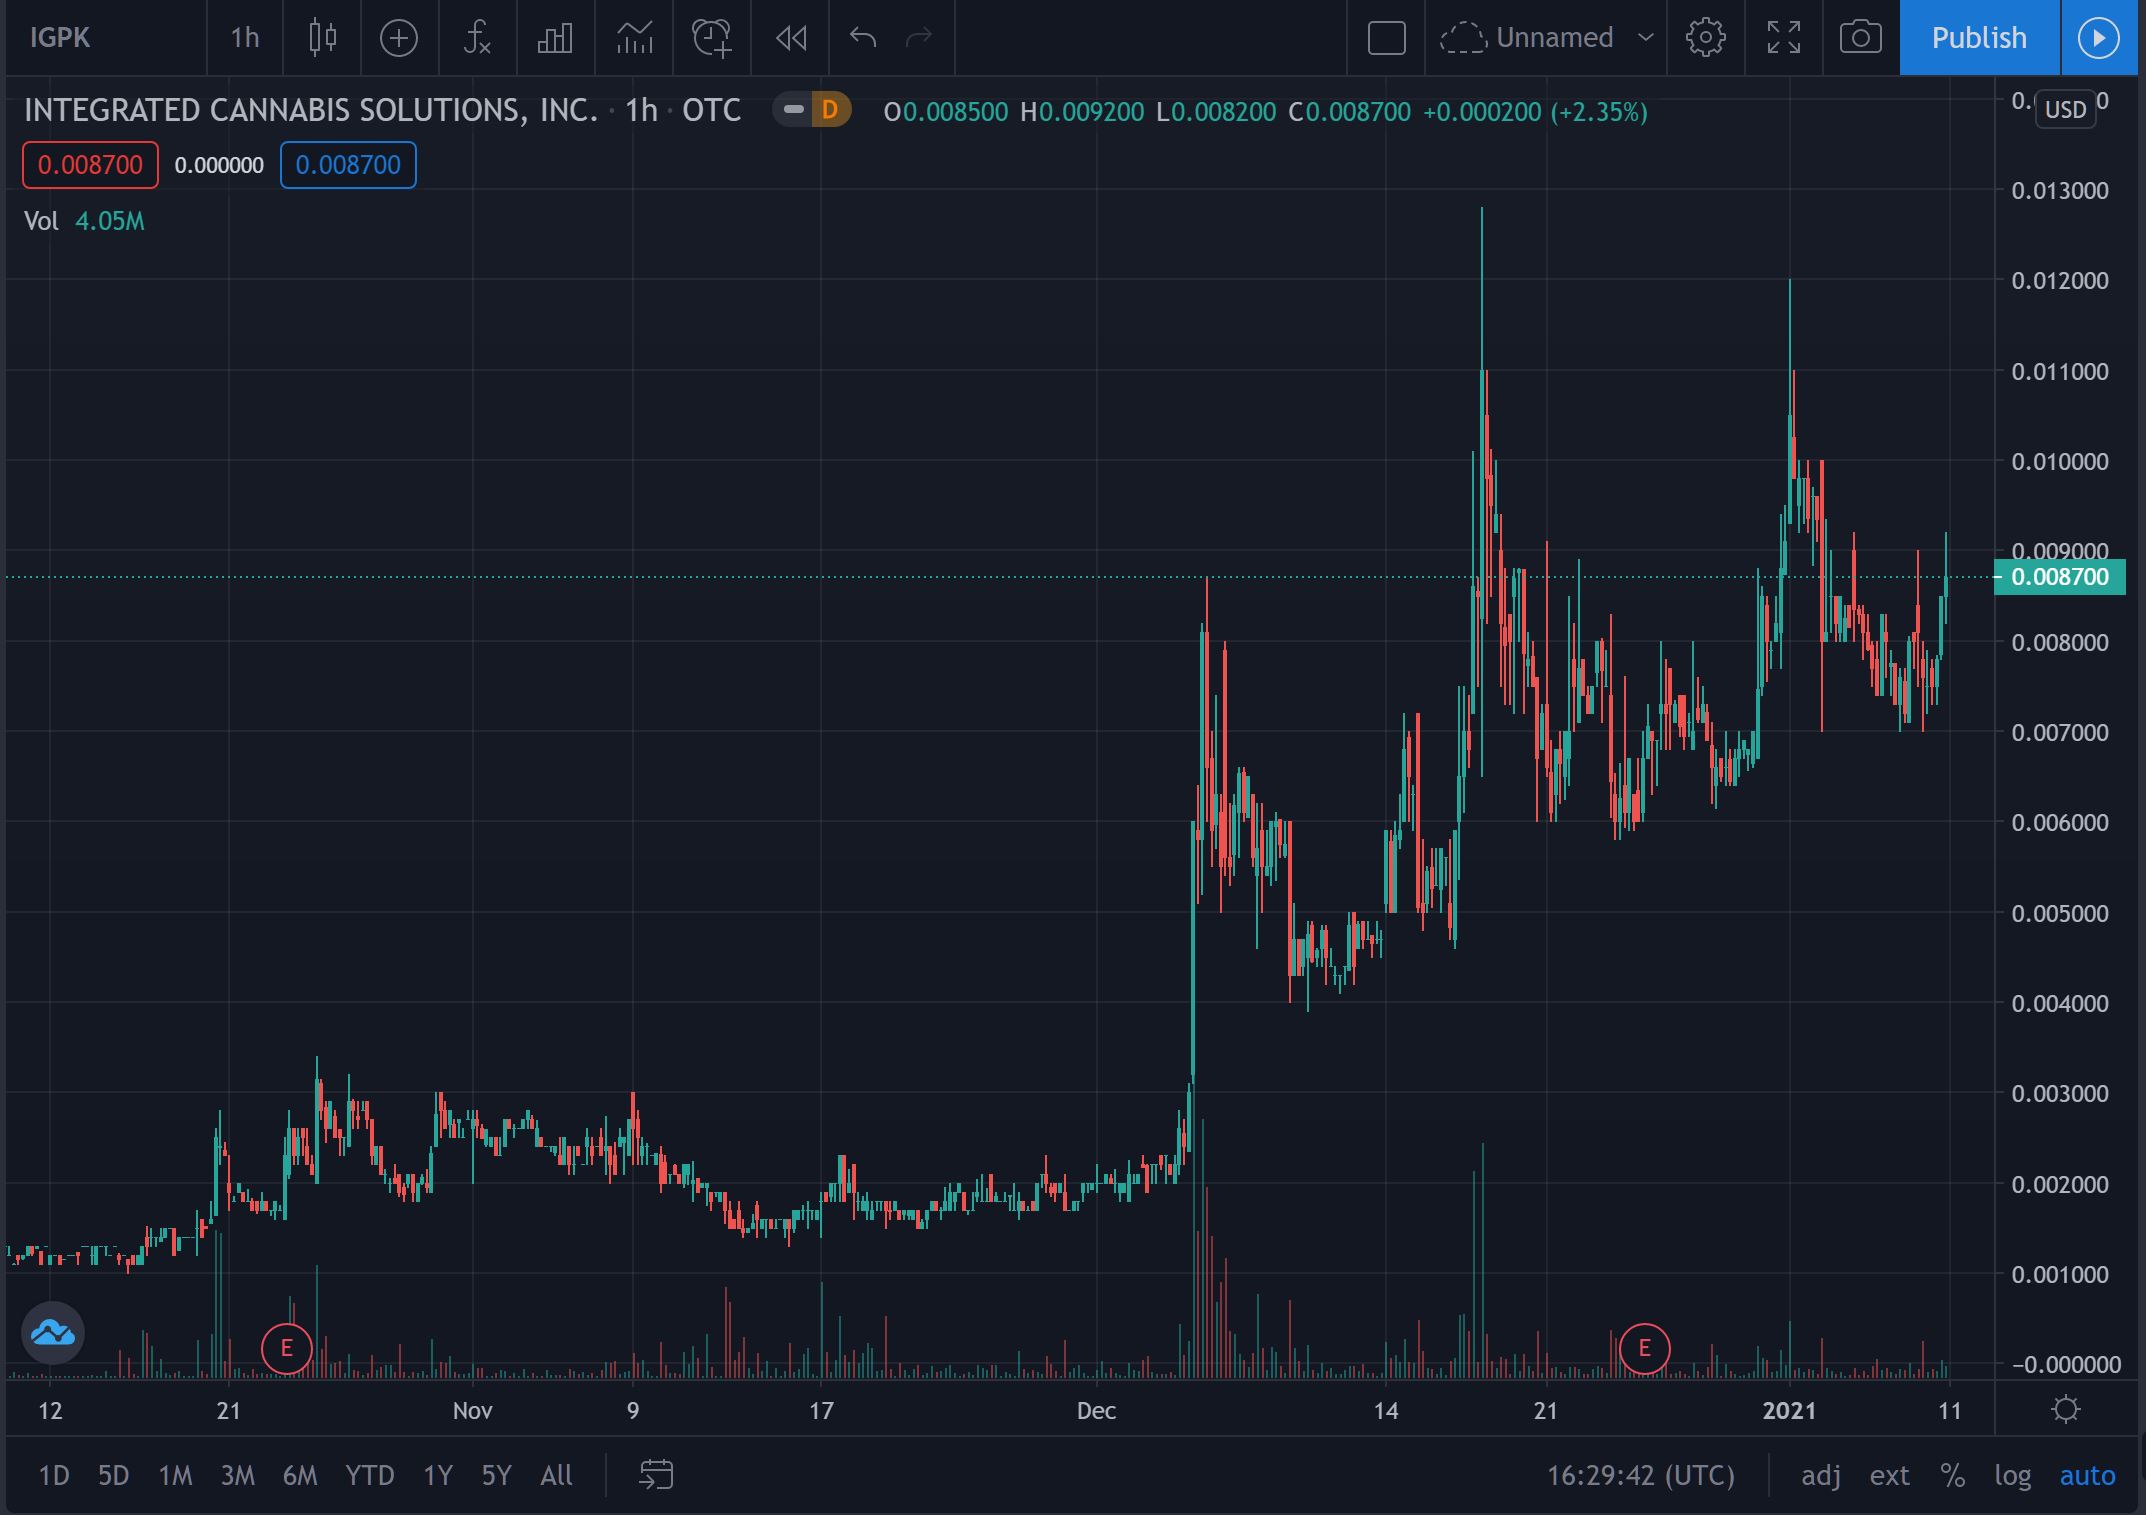Select the 5D date range
The height and width of the screenshot is (1515, 2146).
point(113,1476)
